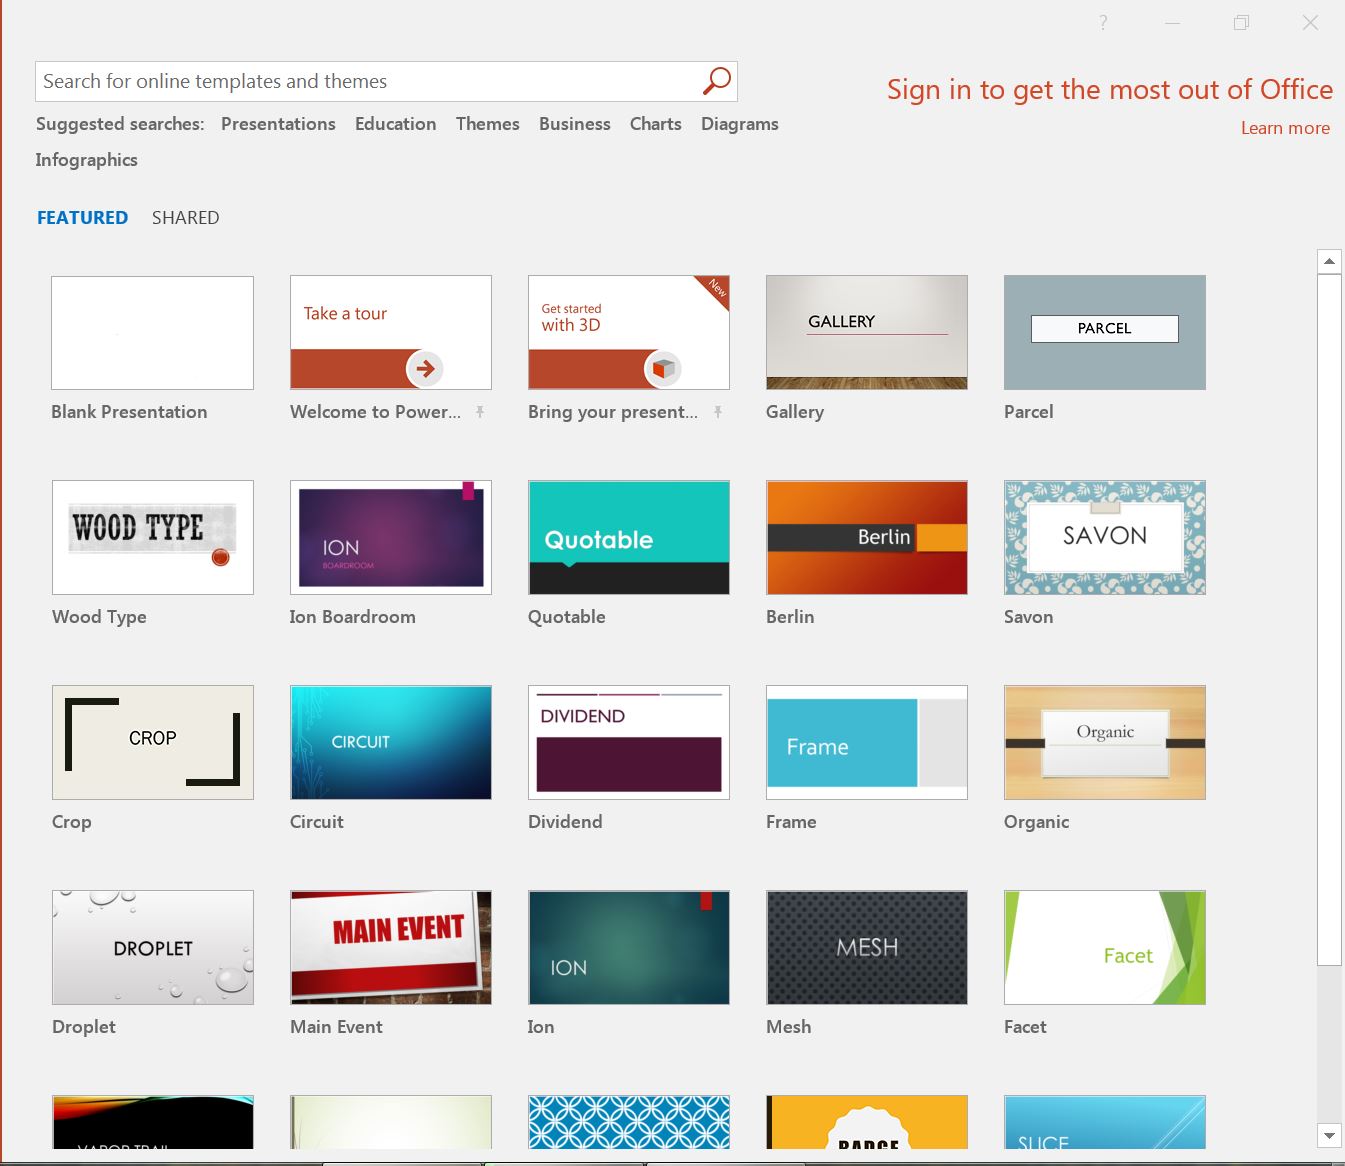Viewport: 1345px width, 1166px height.
Task: Click the scrollbar up arrow
Action: pos(1329,261)
